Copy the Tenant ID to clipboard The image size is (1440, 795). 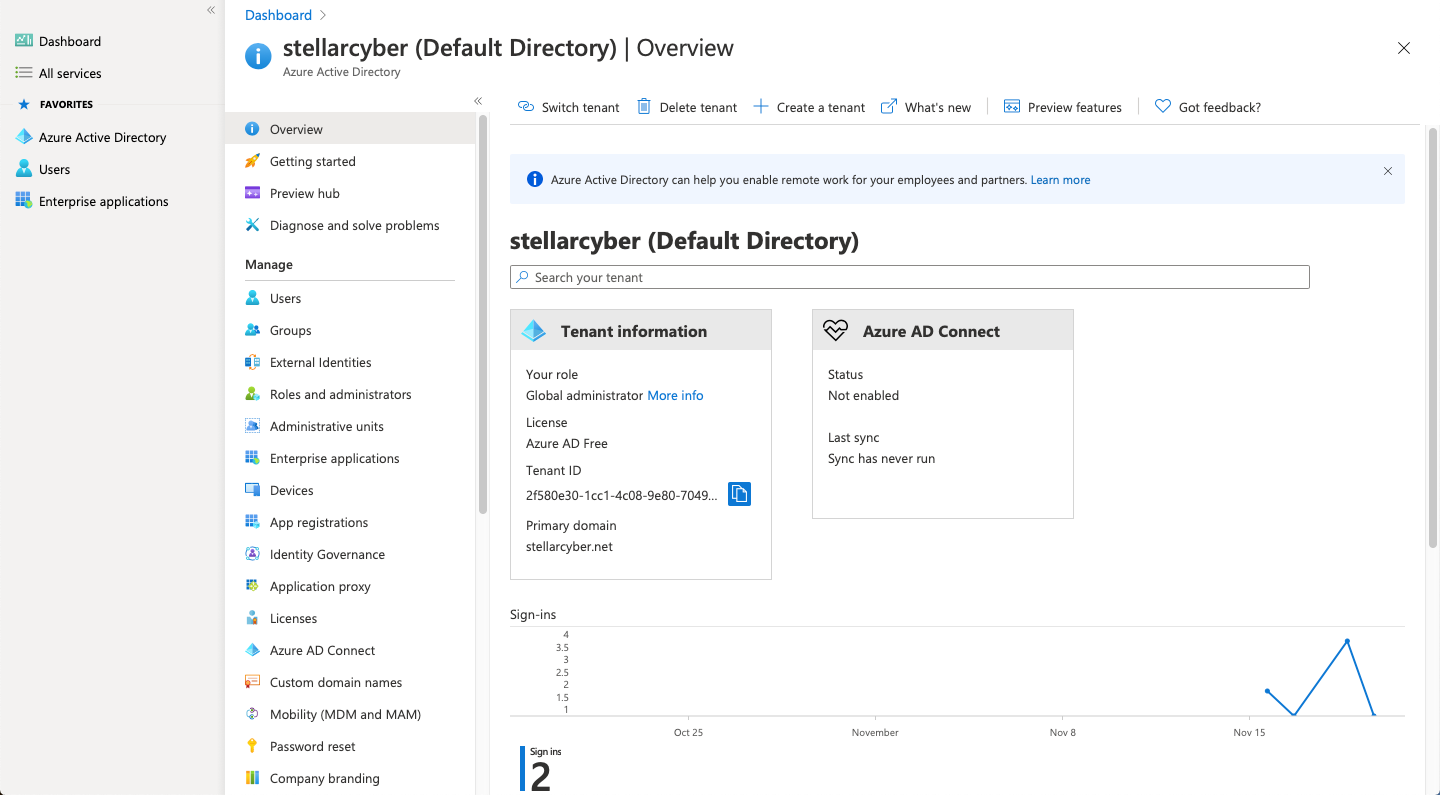(739, 494)
